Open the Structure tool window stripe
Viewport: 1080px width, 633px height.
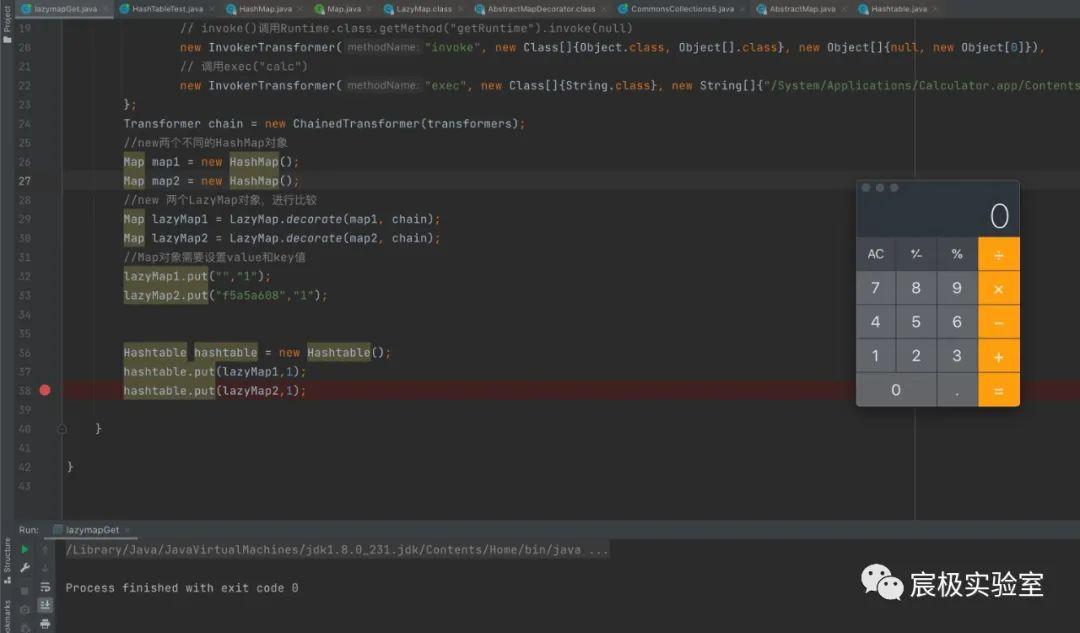pyautogui.click(x=7, y=560)
